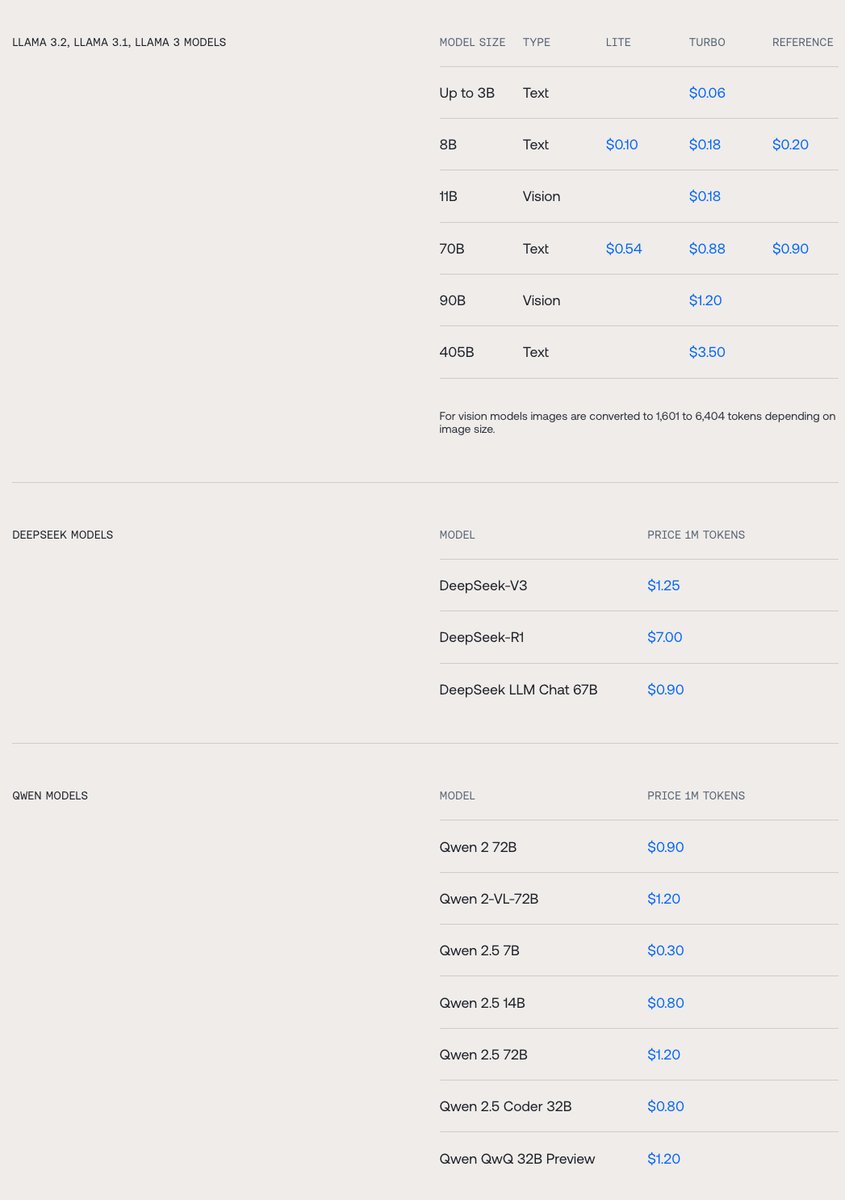845x1200 pixels.
Task: Click the REFERENCE column header
Action: coord(802,43)
